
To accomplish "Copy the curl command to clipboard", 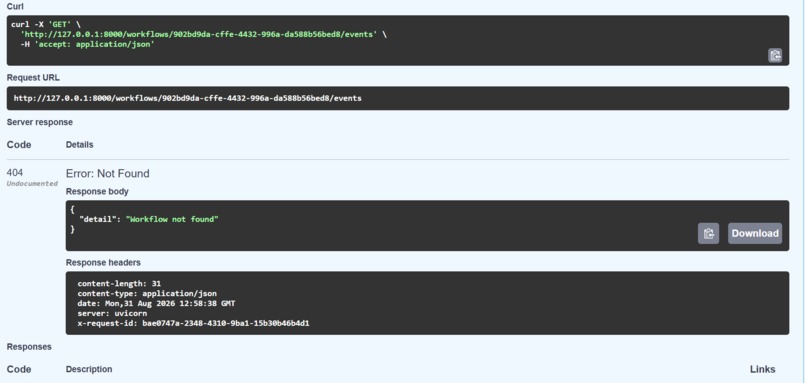I will click(x=775, y=55).
